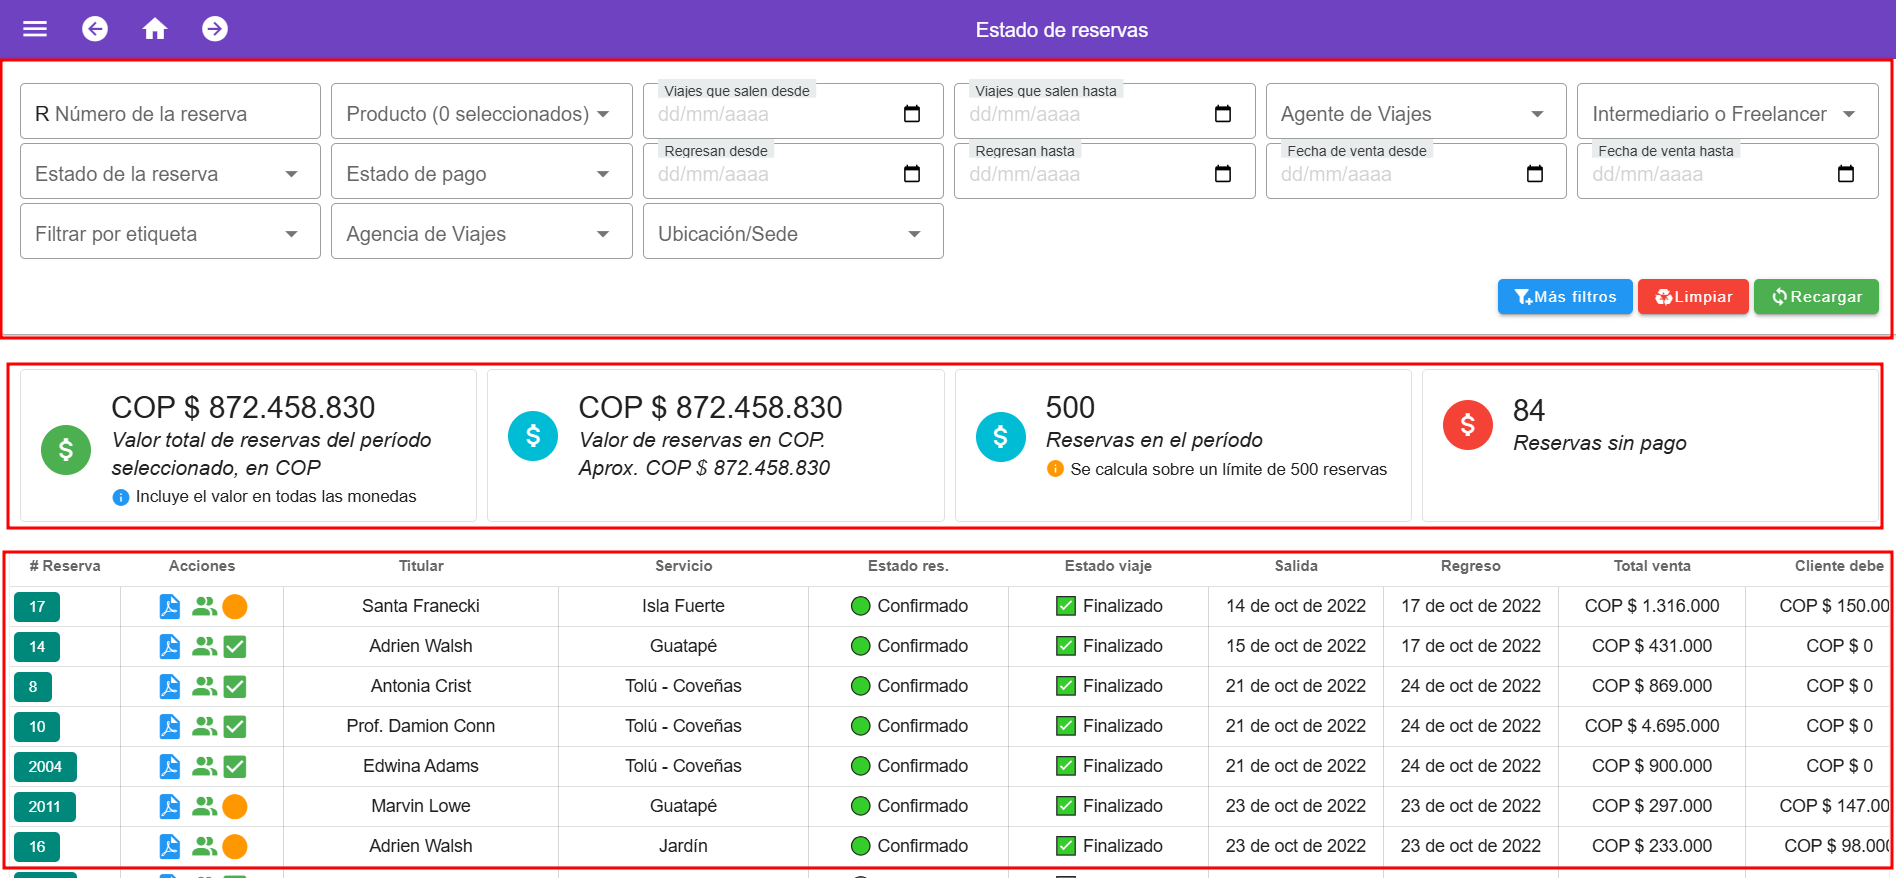Open calendar picker for Viajes que salen desde

(x=911, y=114)
